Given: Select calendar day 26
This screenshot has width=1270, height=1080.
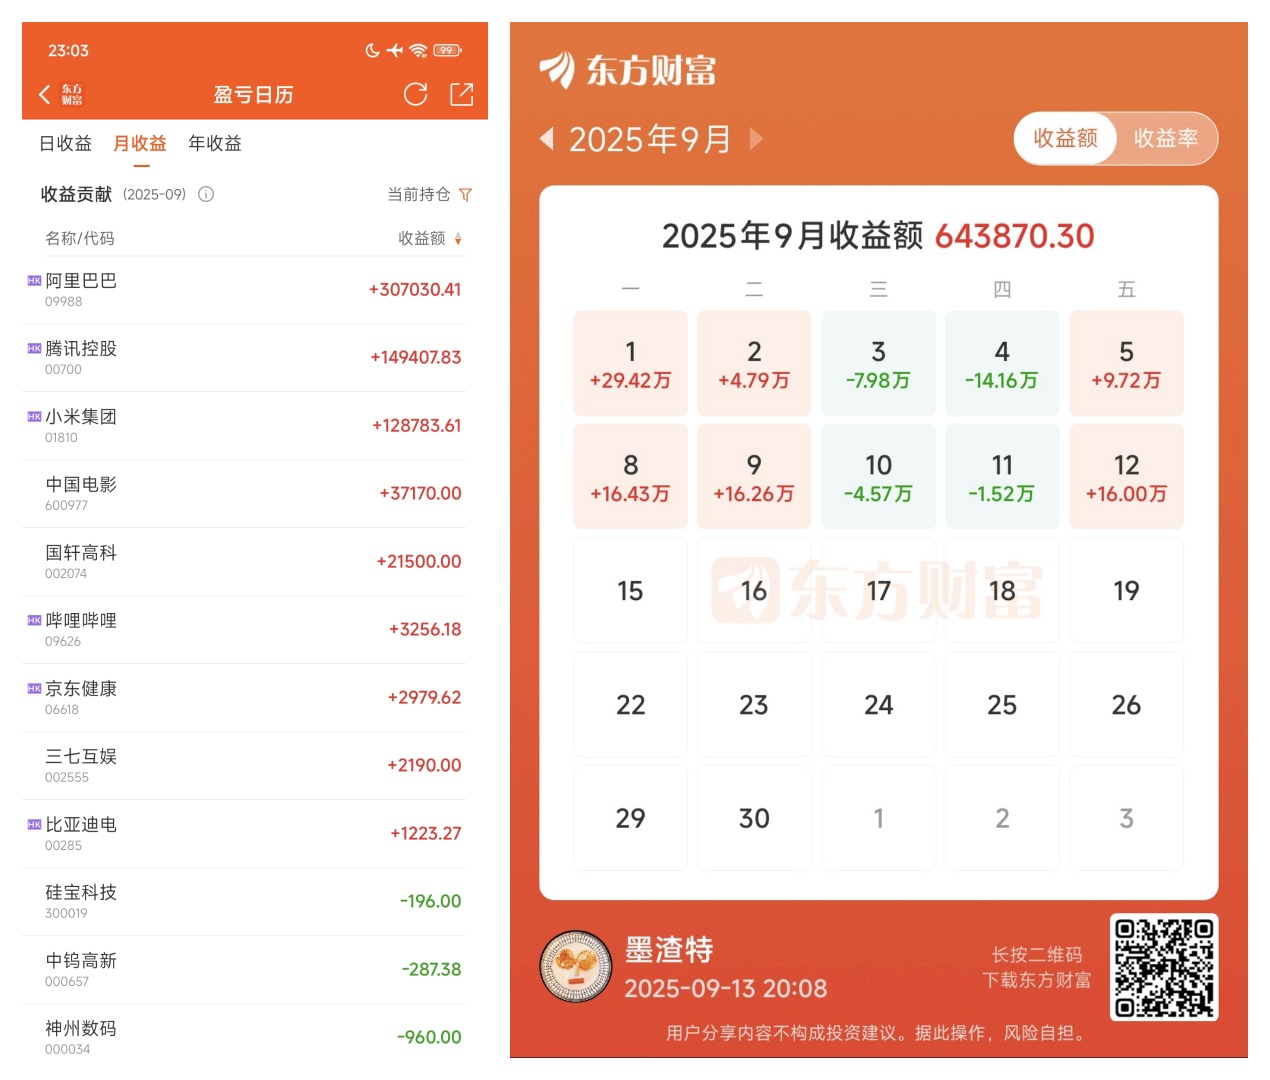Looking at the screenshot, I should (1126, 705).
